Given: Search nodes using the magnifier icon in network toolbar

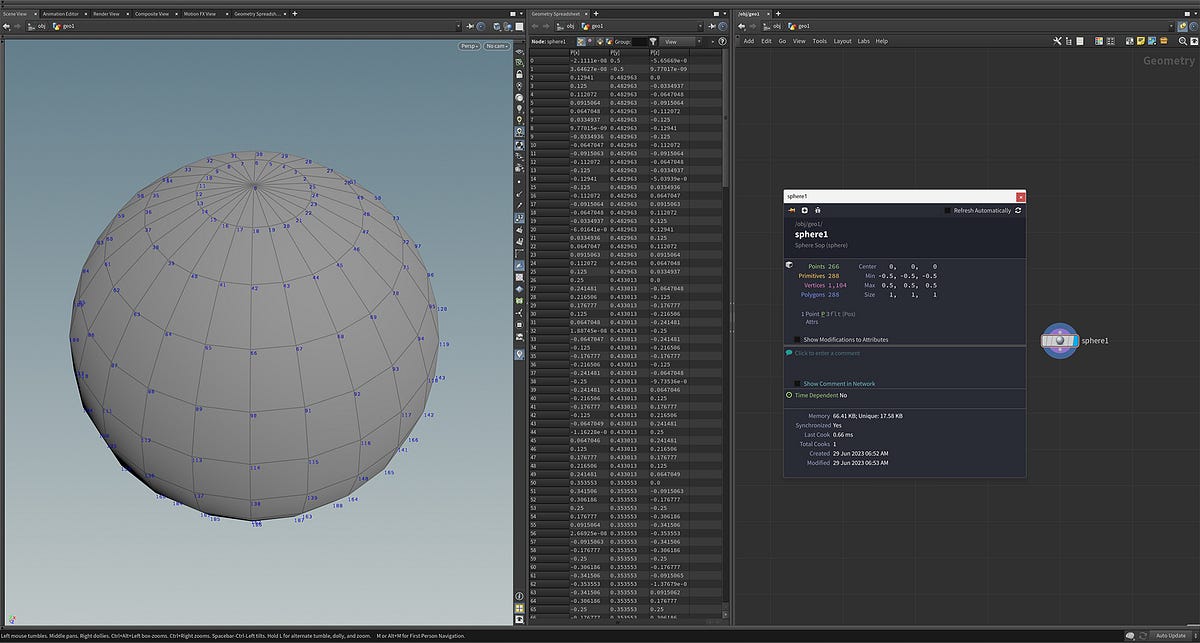Looking at the screenshot, I should [1183, 41].
